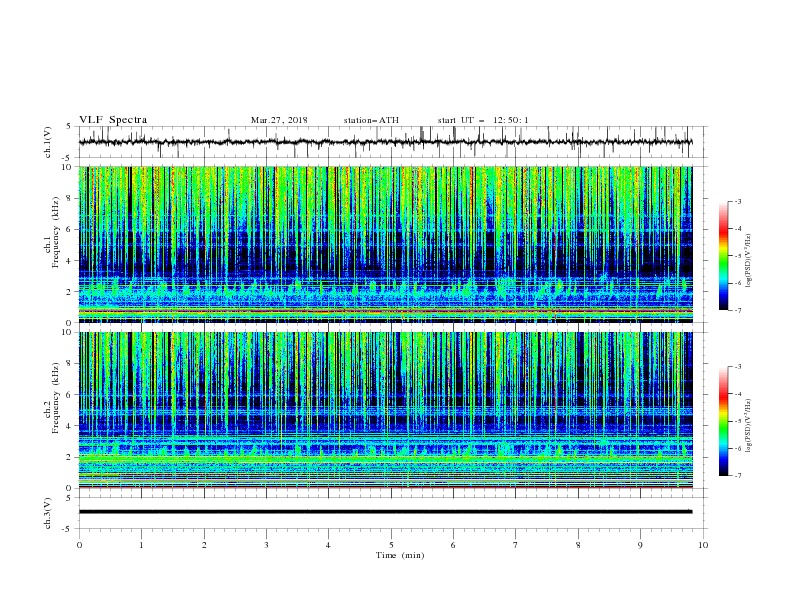The height and width of the screenshot is (612, 792).
Task: Click the 'ch.3(V)' waveform axis label
Action: point(47,513)
